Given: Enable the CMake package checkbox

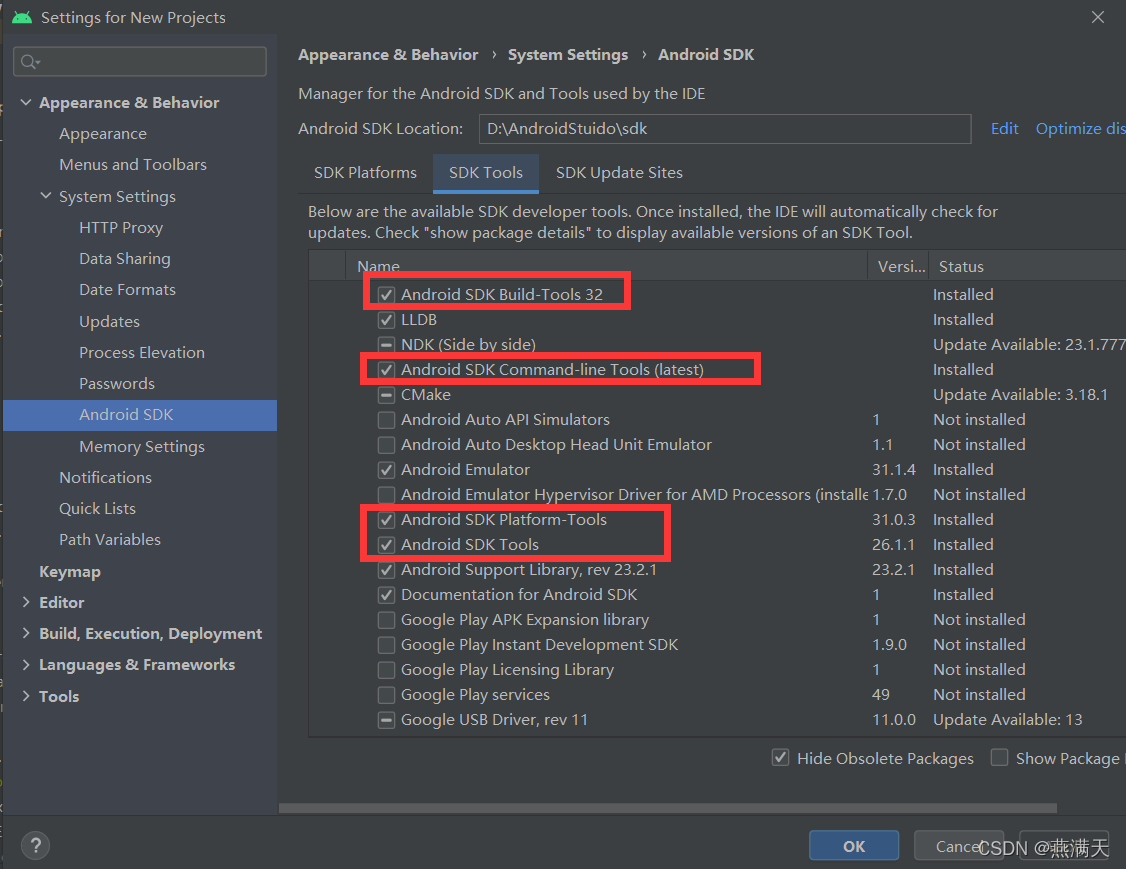Looking at the screenshot, I should (x=386, y=394).
